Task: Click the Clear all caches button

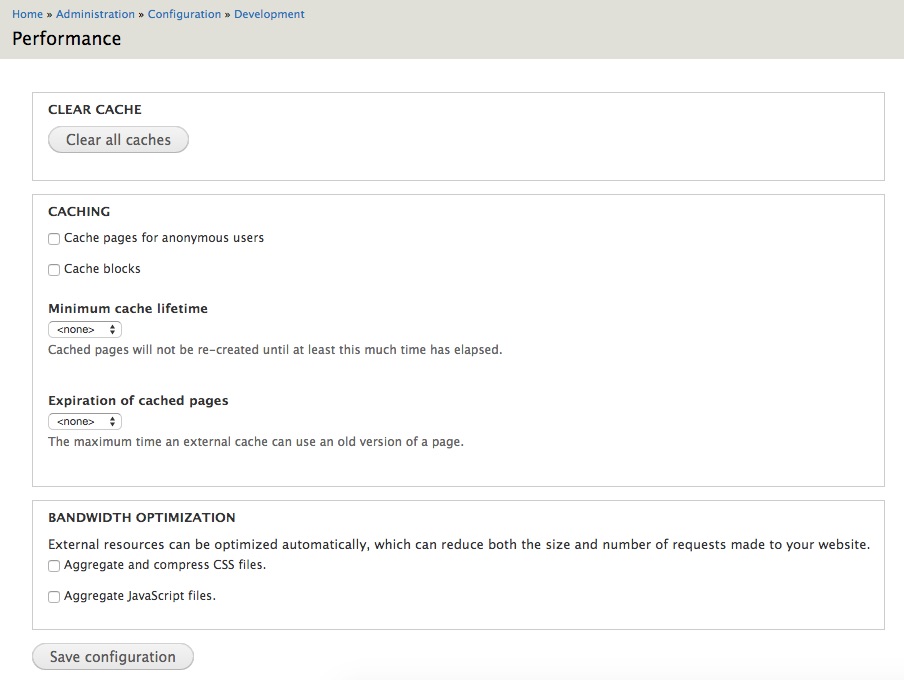Action: [117, 139]
